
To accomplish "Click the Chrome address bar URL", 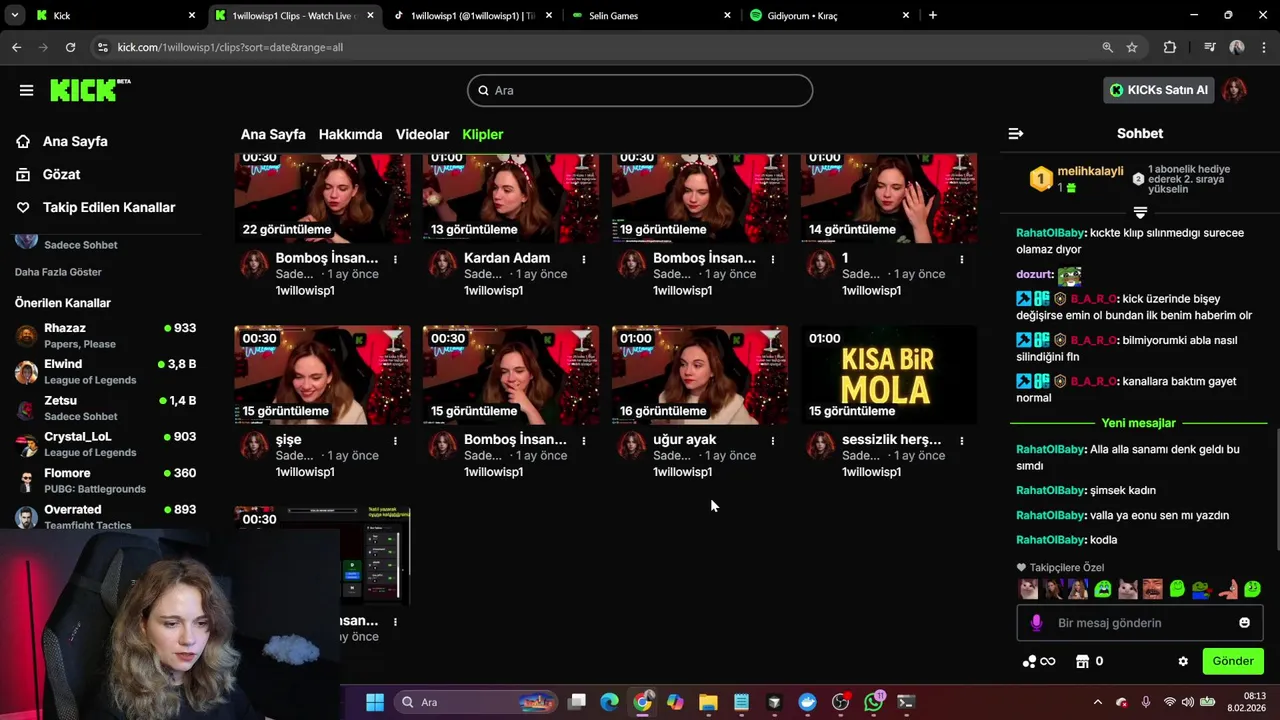I will (230, 47).
